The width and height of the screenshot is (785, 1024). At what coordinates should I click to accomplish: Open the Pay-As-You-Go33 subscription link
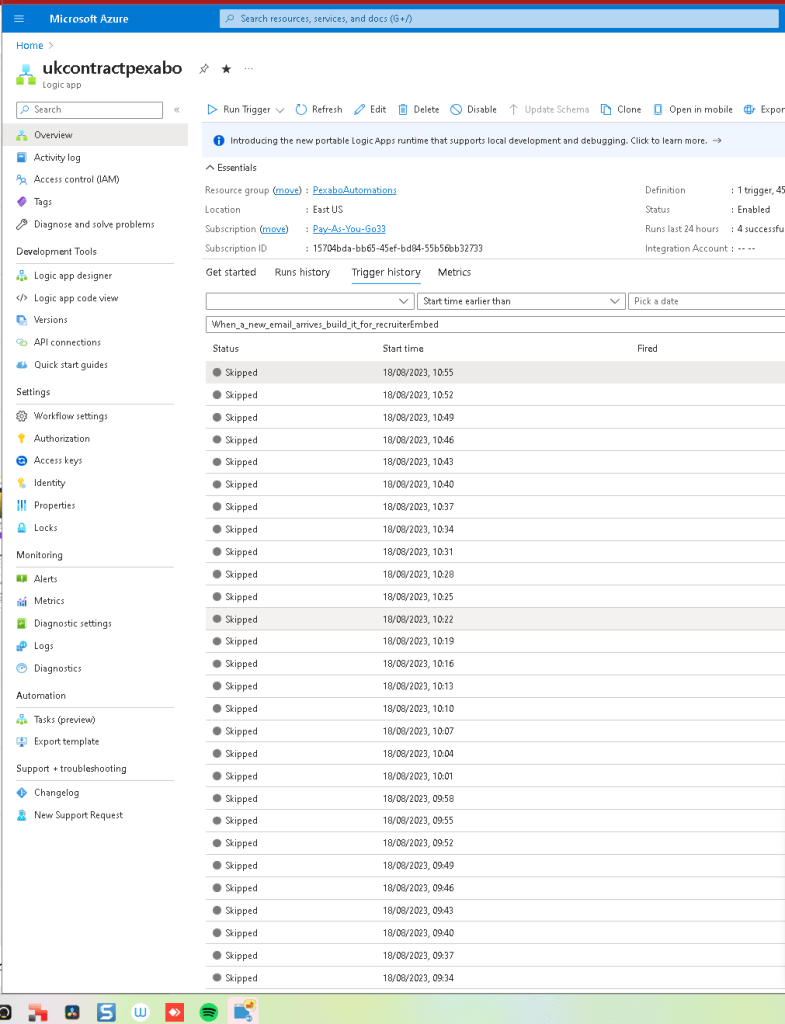[x=349, y=229]
